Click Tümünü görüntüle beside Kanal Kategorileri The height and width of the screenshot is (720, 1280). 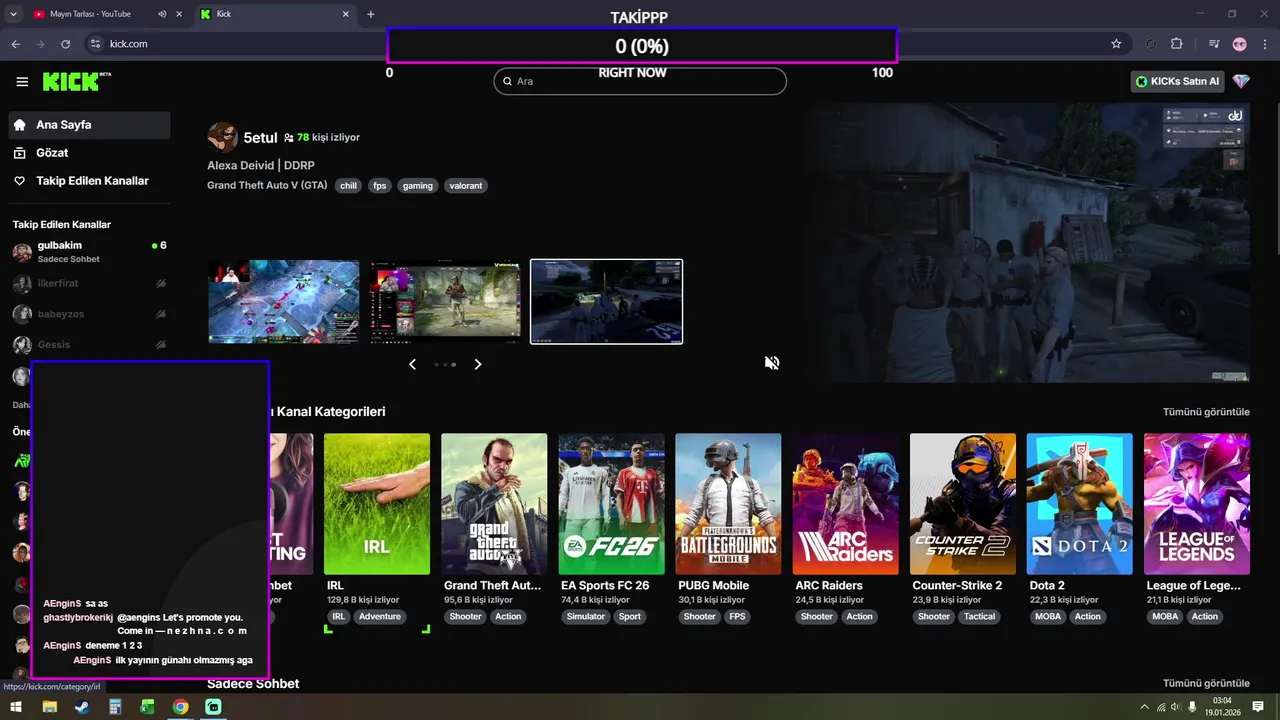click(1206, 412)
